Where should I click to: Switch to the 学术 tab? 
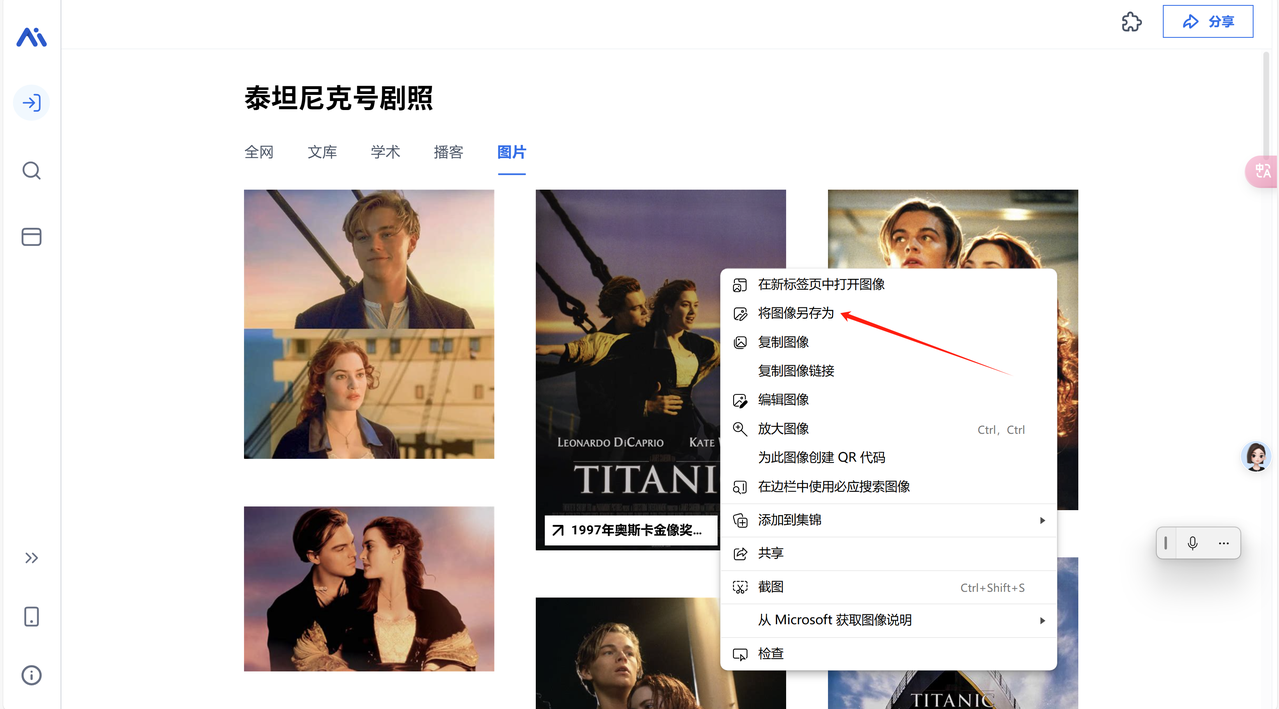pos(385,152)
